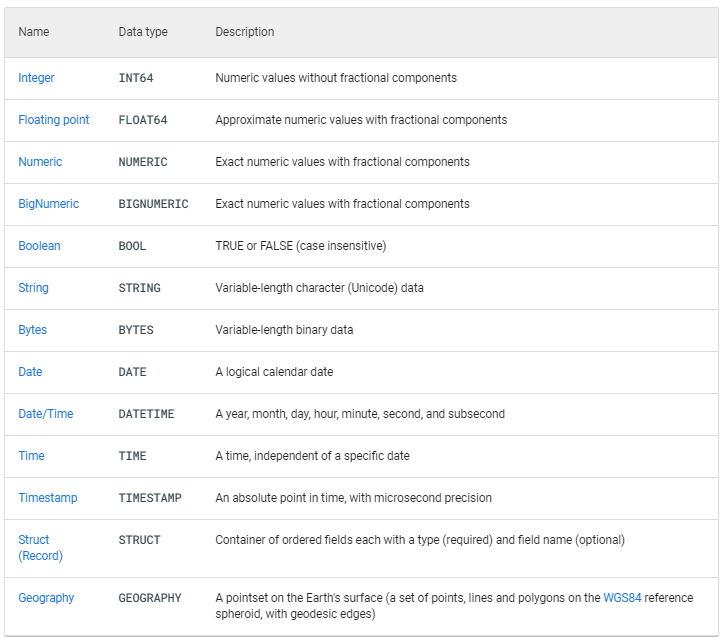Open the Date/Time link
Image resolution: width=726 pixels, height=637 pixels.
tap(45, 414)
